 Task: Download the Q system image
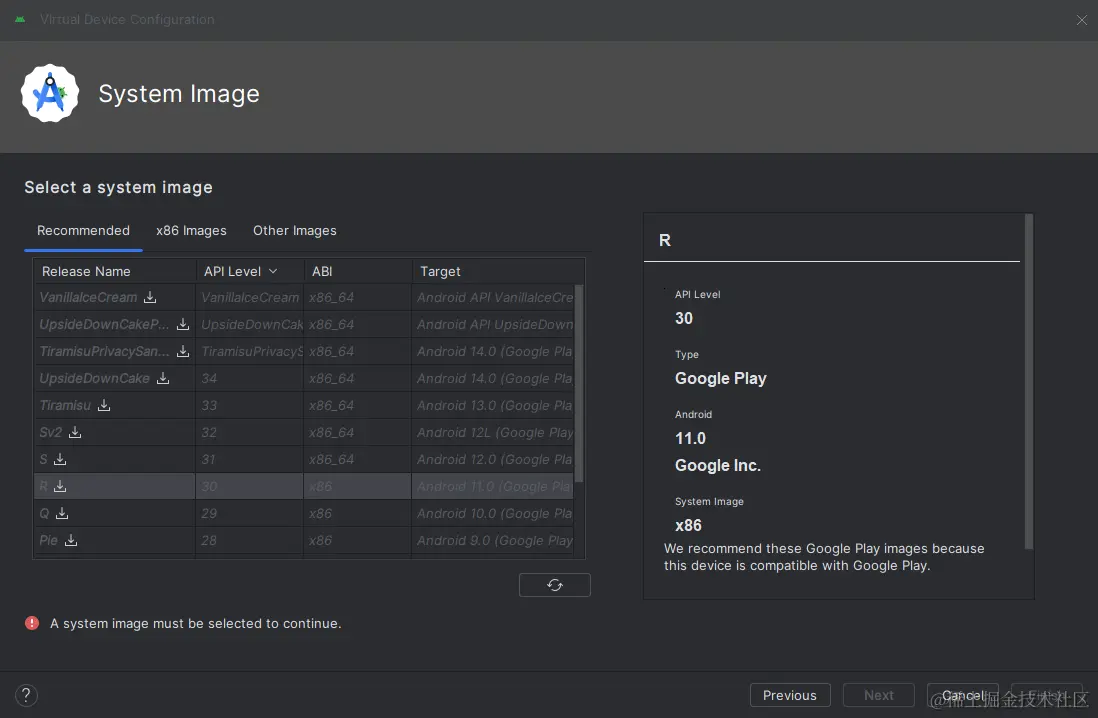tap(62, 513)
